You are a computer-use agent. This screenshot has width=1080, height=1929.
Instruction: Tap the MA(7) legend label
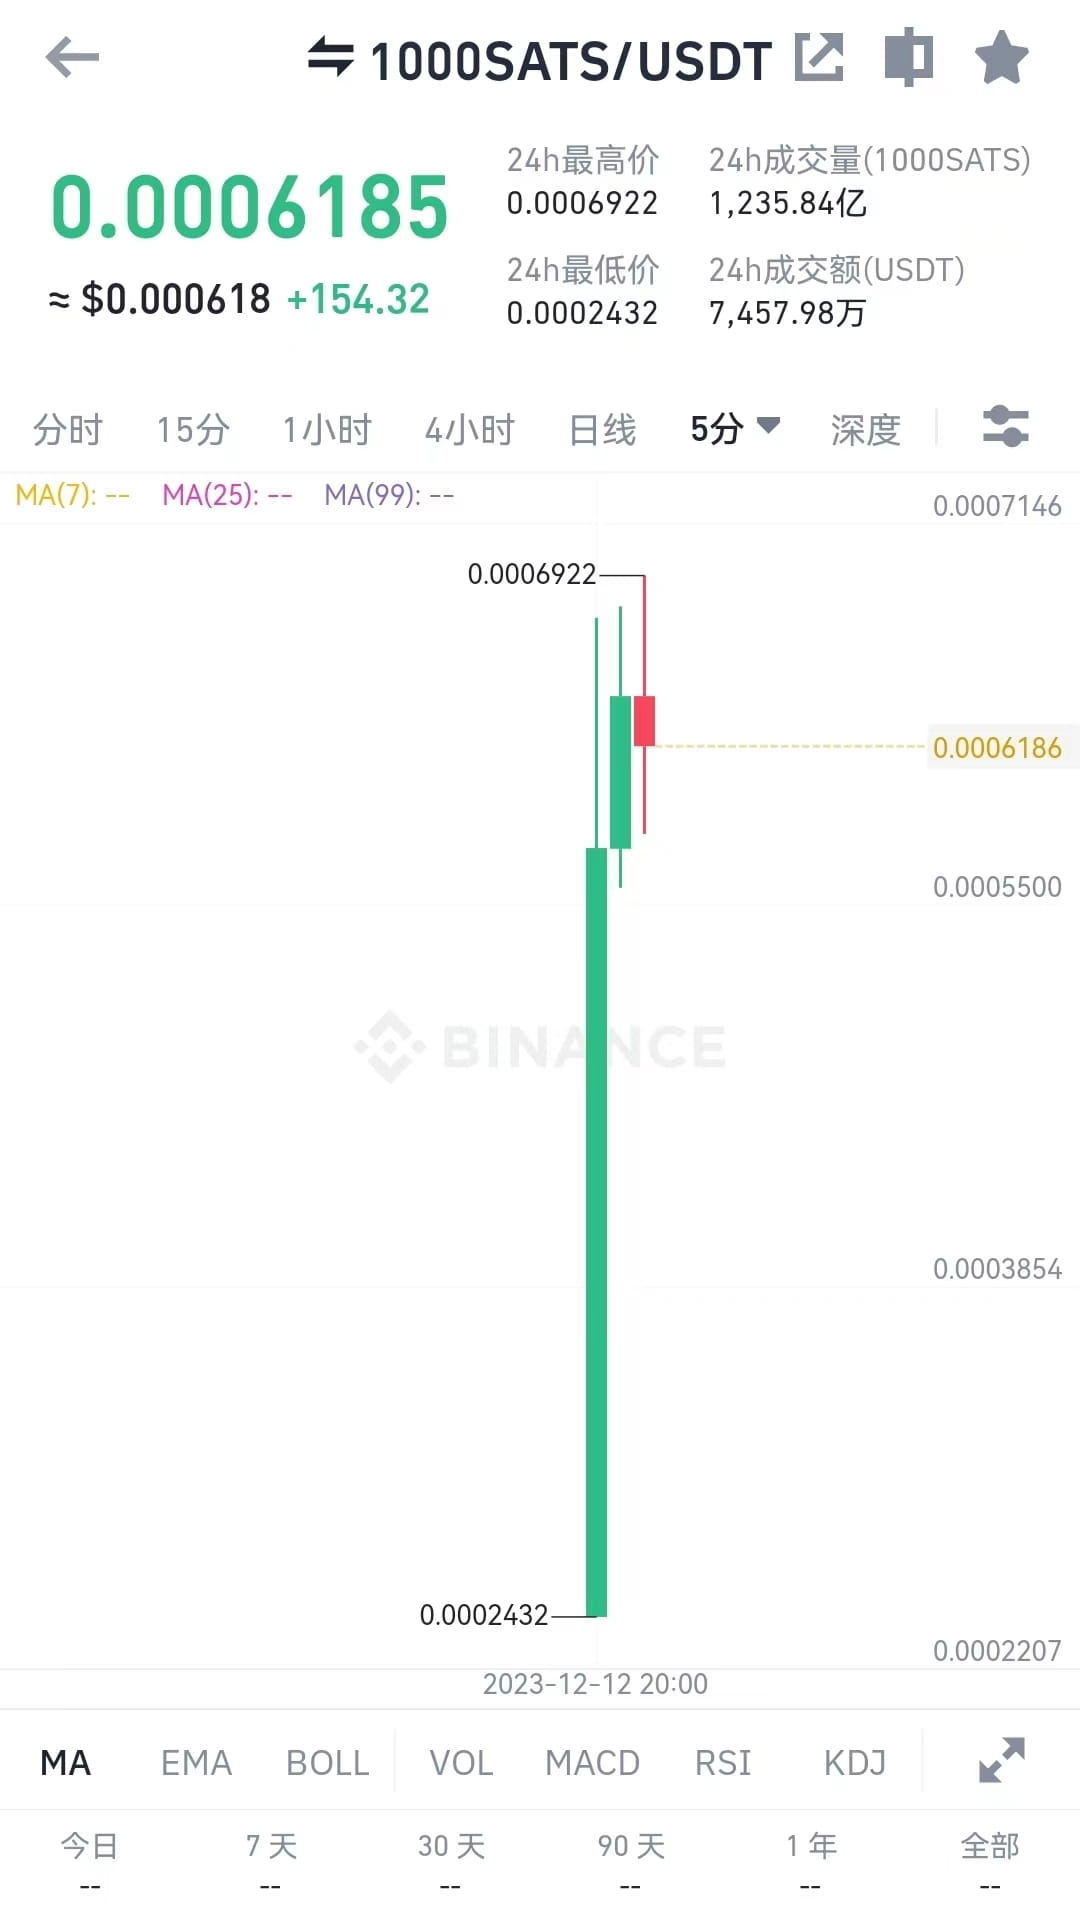[x=72, y=495]
